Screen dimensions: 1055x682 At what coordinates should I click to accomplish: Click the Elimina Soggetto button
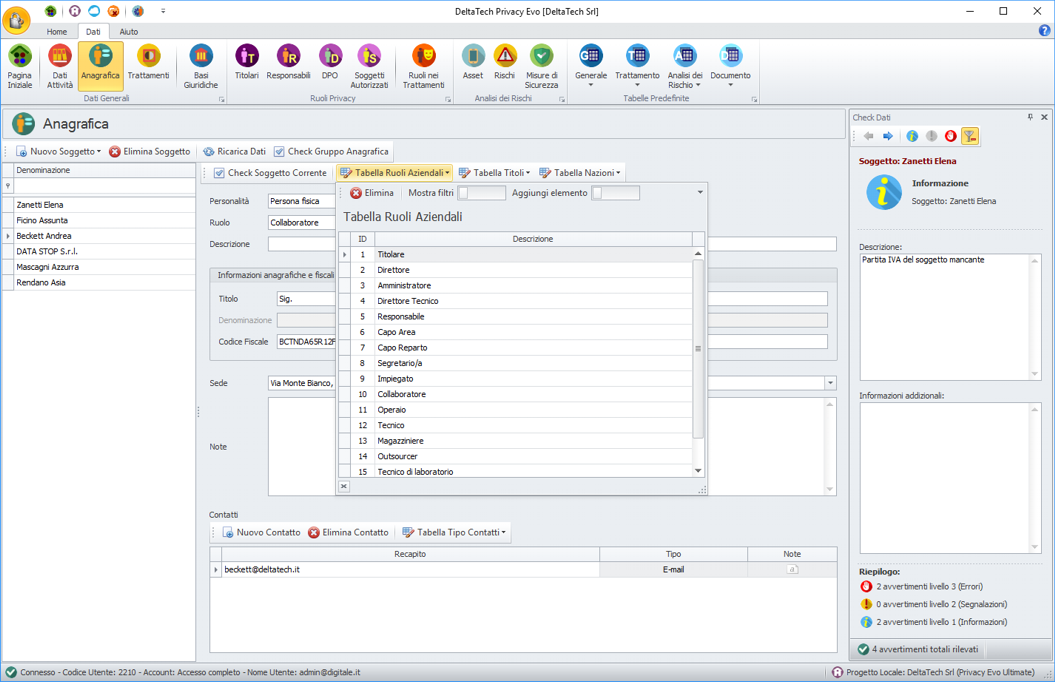[x=149, y=152]
